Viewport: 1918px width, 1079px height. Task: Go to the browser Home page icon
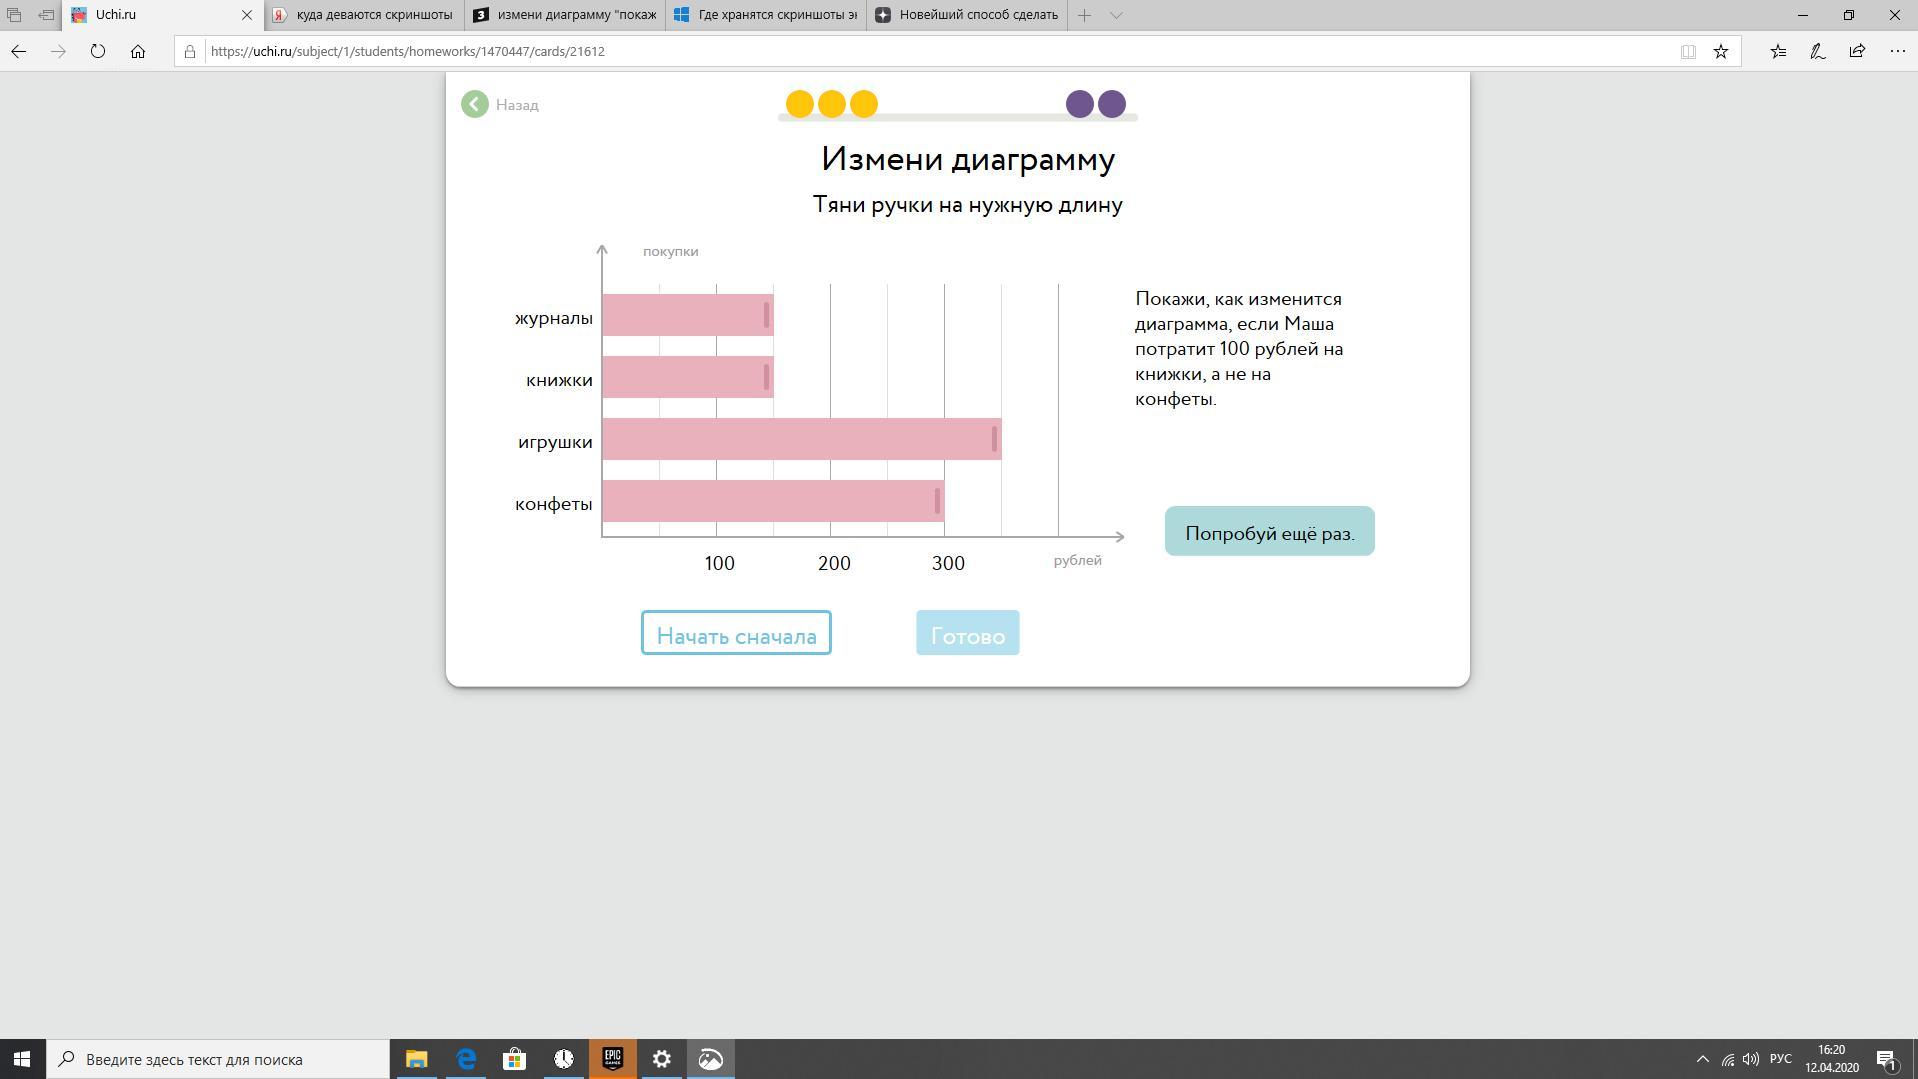coord(138,51)
